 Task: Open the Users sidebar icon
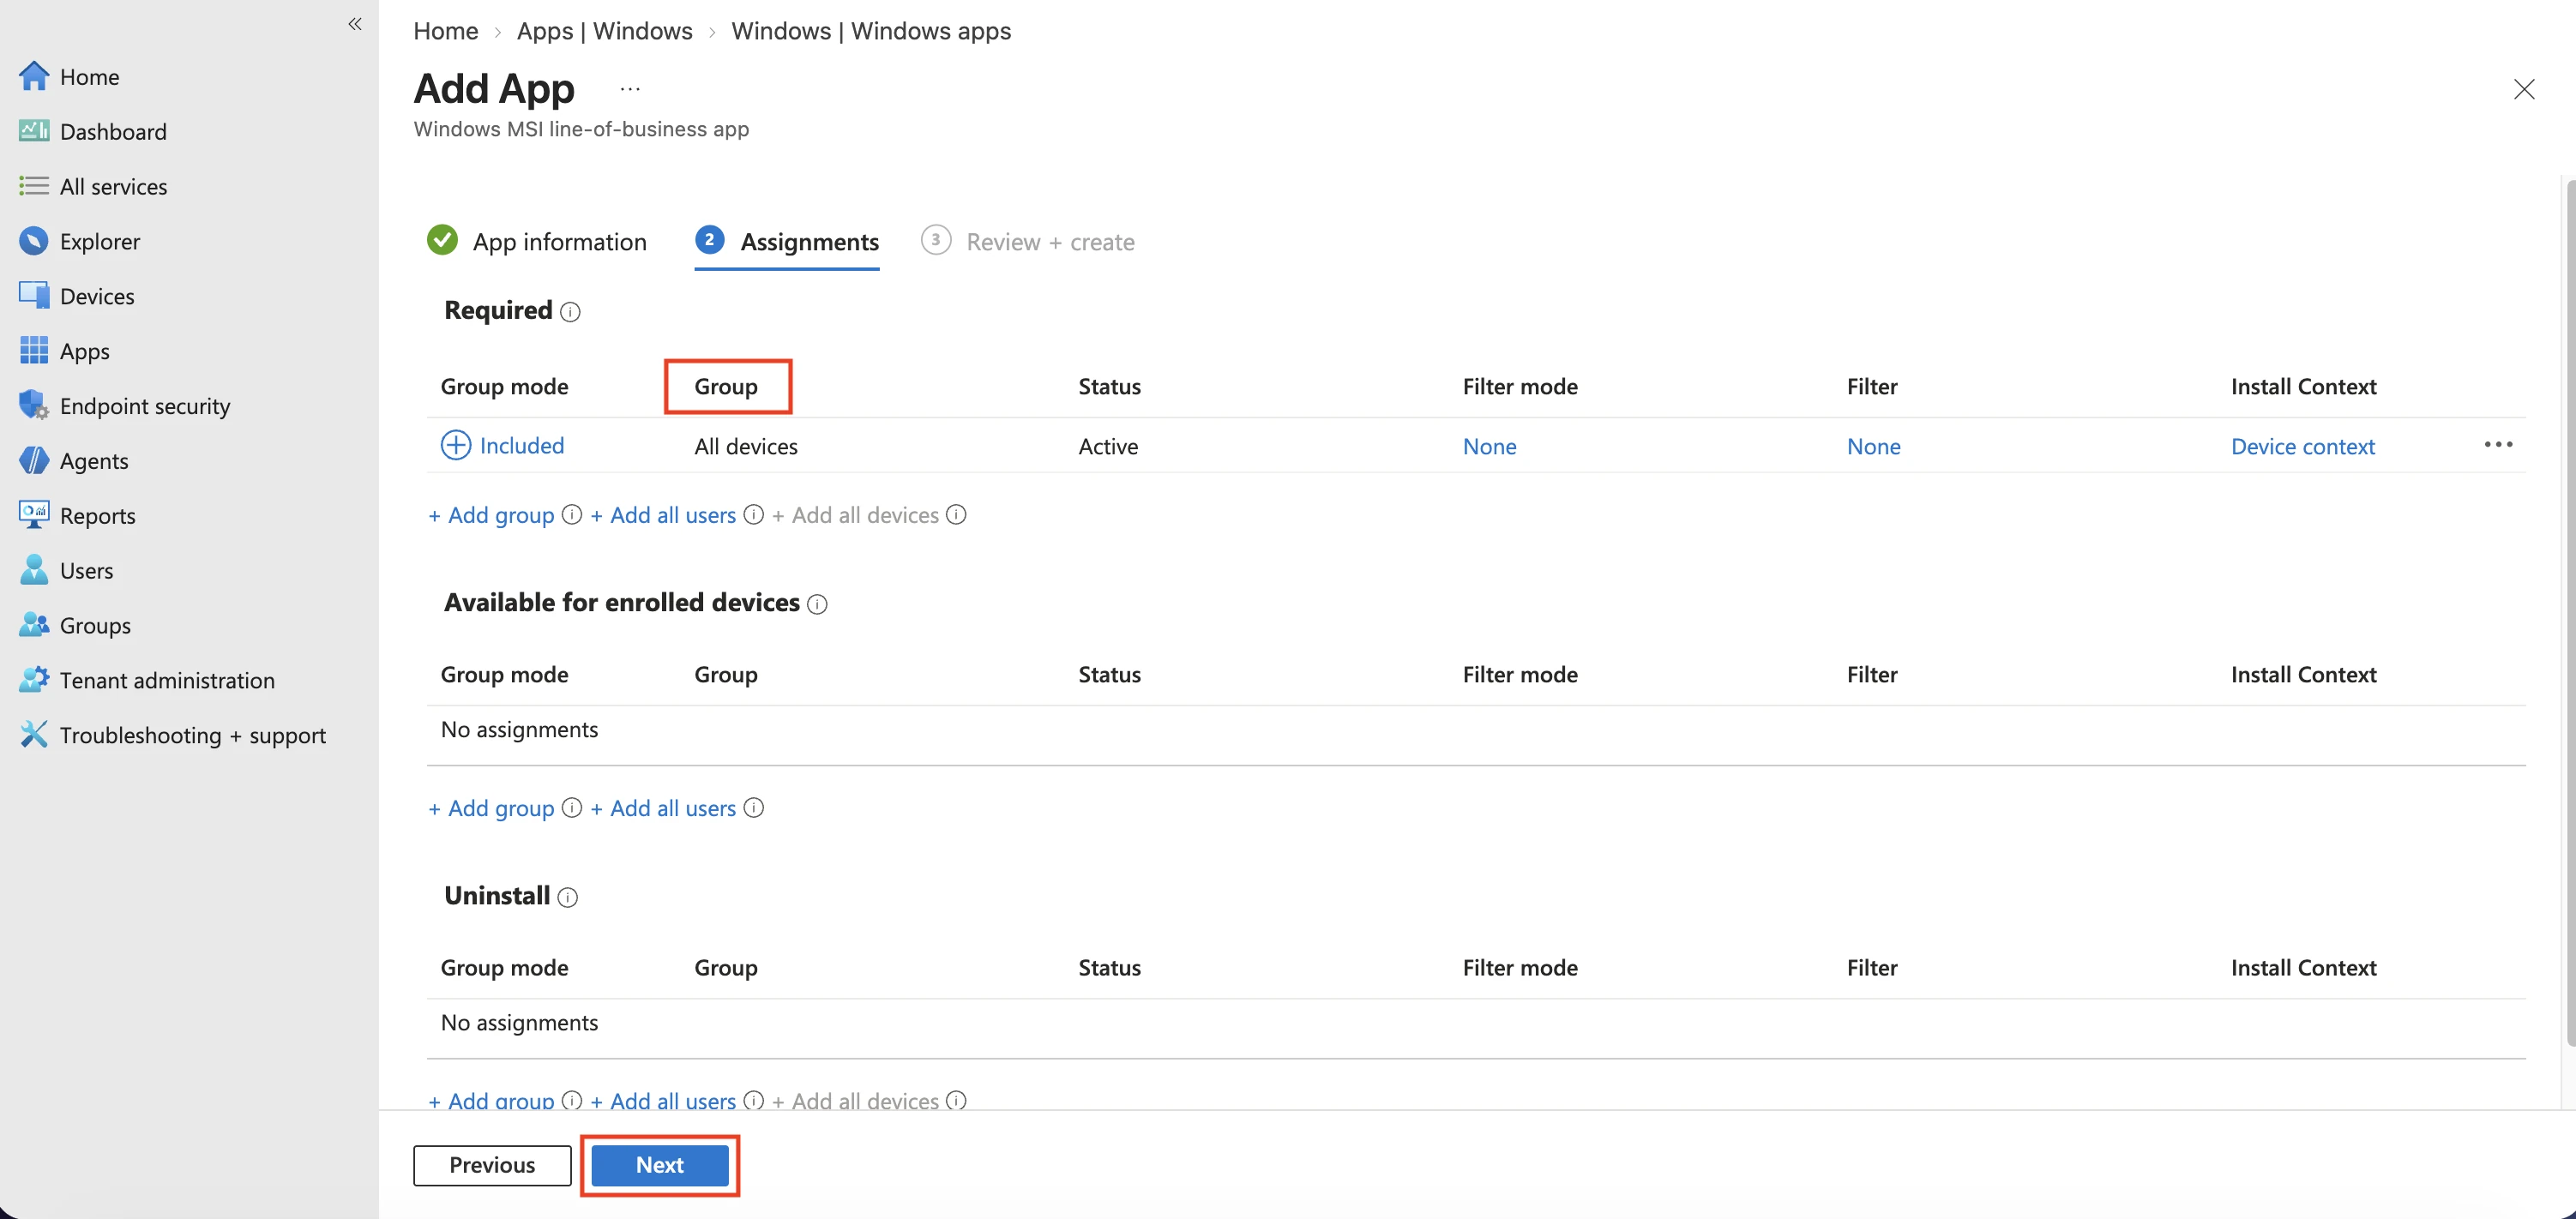click(34, 570)
